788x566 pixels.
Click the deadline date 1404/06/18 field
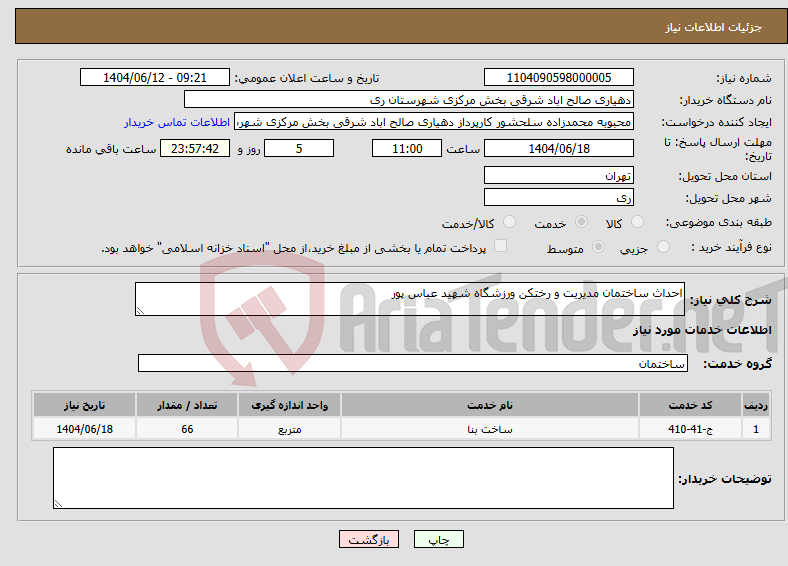coord(559,148)
